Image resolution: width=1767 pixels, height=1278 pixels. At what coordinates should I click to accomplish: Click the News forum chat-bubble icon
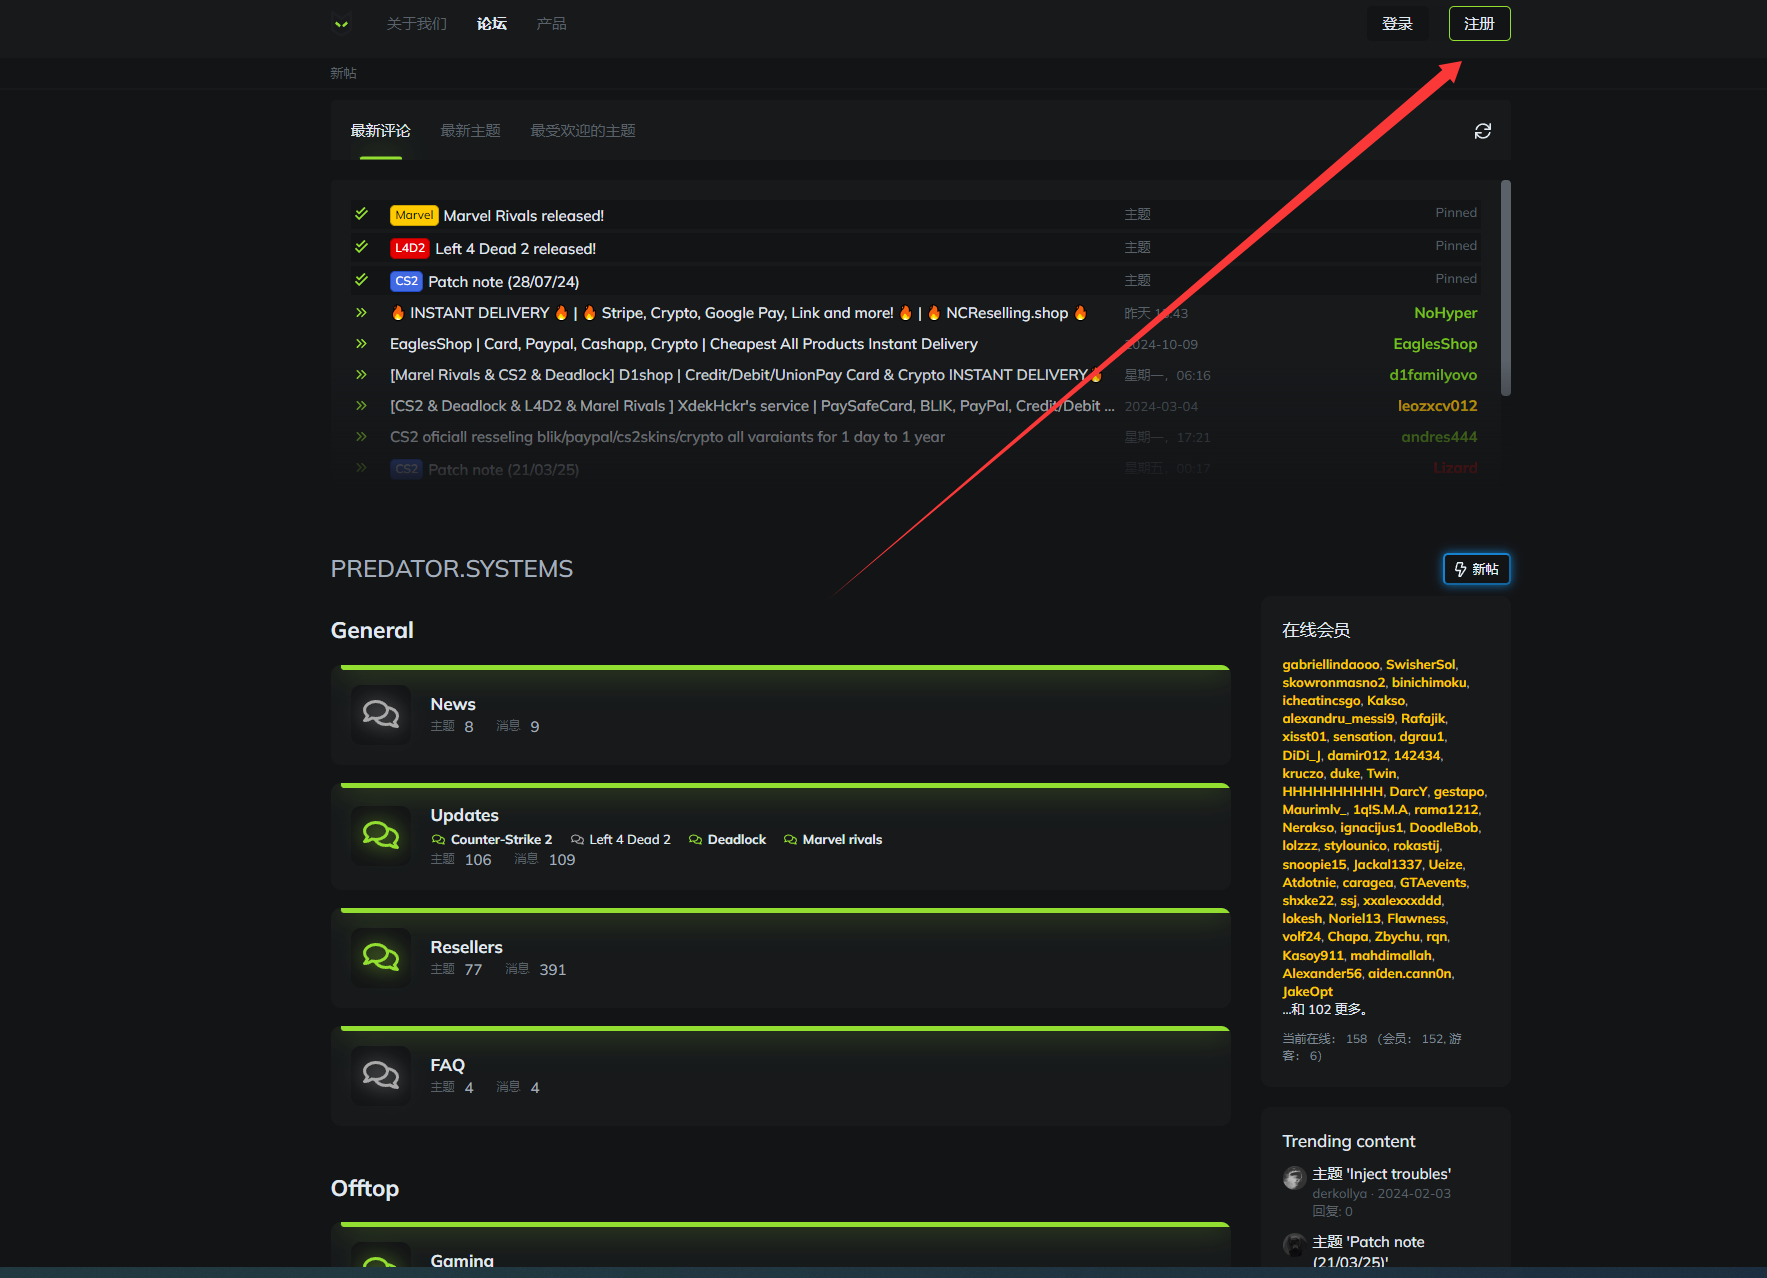coord(381,714)
